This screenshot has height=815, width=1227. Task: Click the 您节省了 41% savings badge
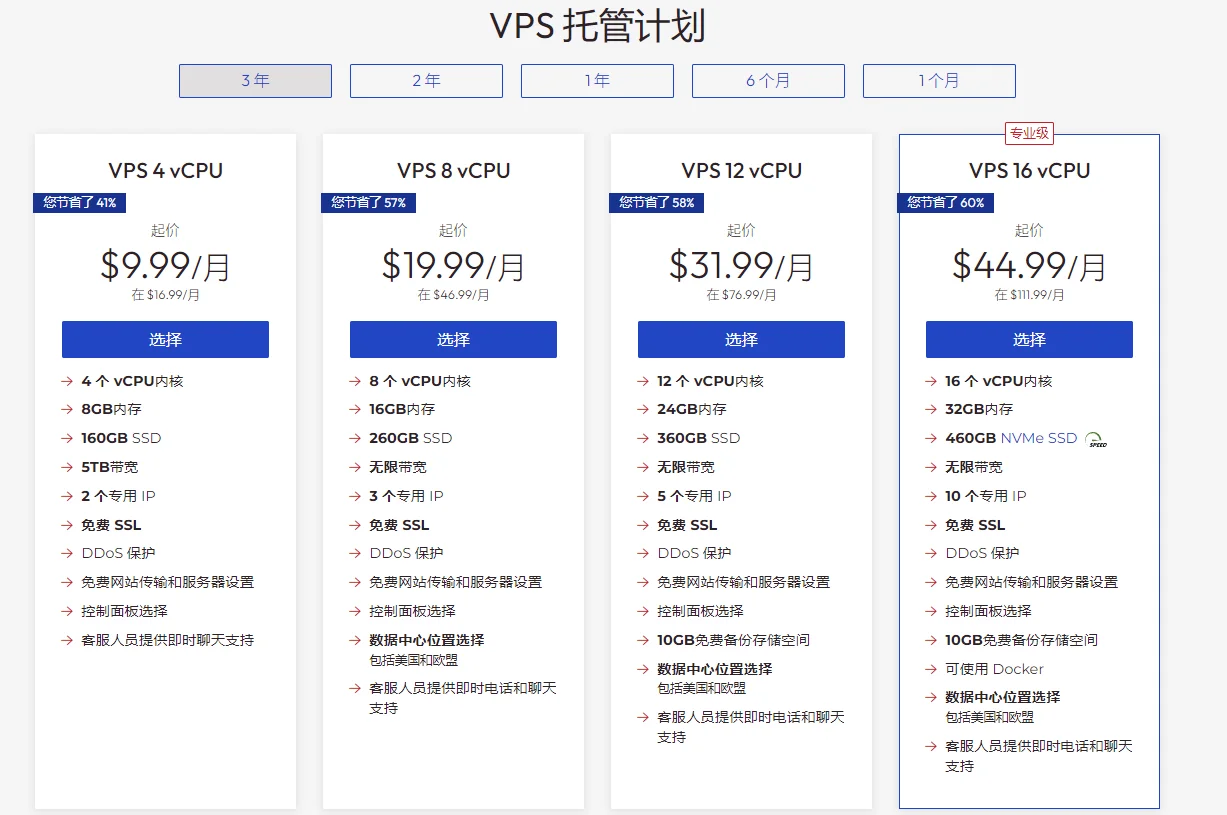(79, 202)
